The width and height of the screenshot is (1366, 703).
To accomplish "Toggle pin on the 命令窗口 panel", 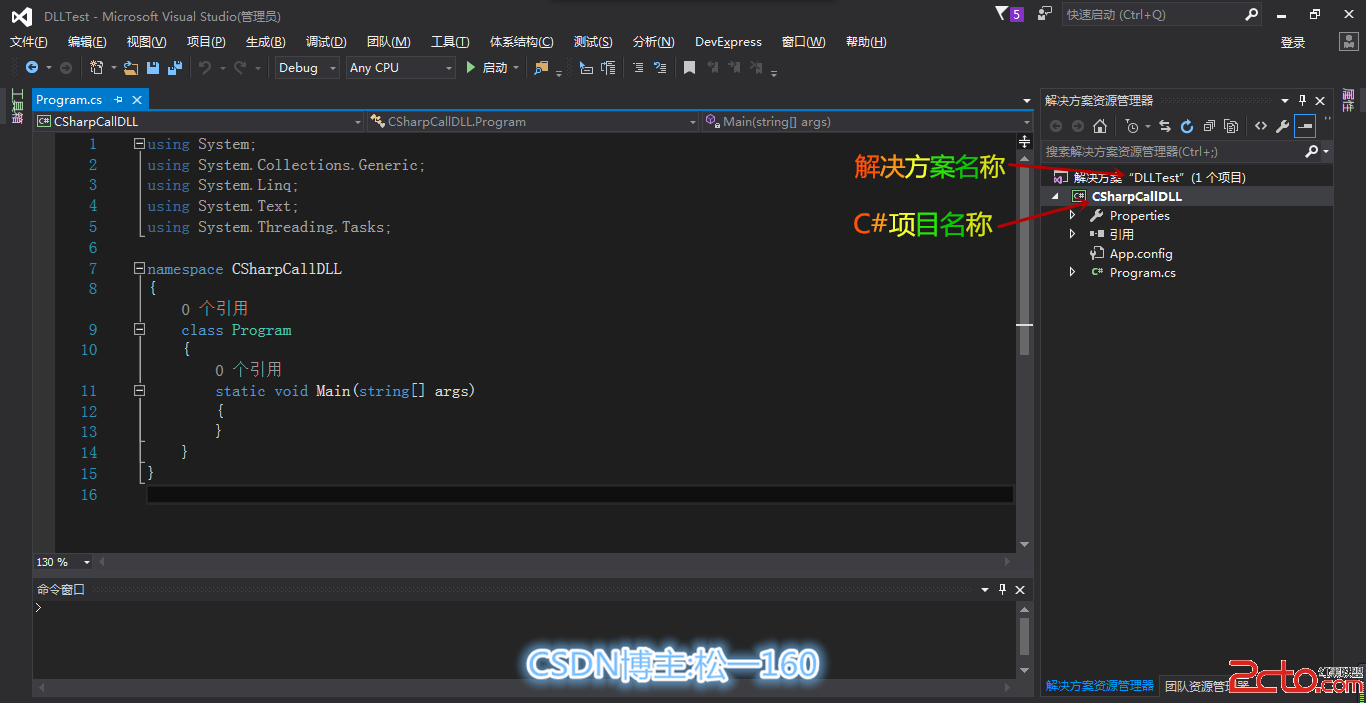I will pyautogui.click(x=1003, y=590).
